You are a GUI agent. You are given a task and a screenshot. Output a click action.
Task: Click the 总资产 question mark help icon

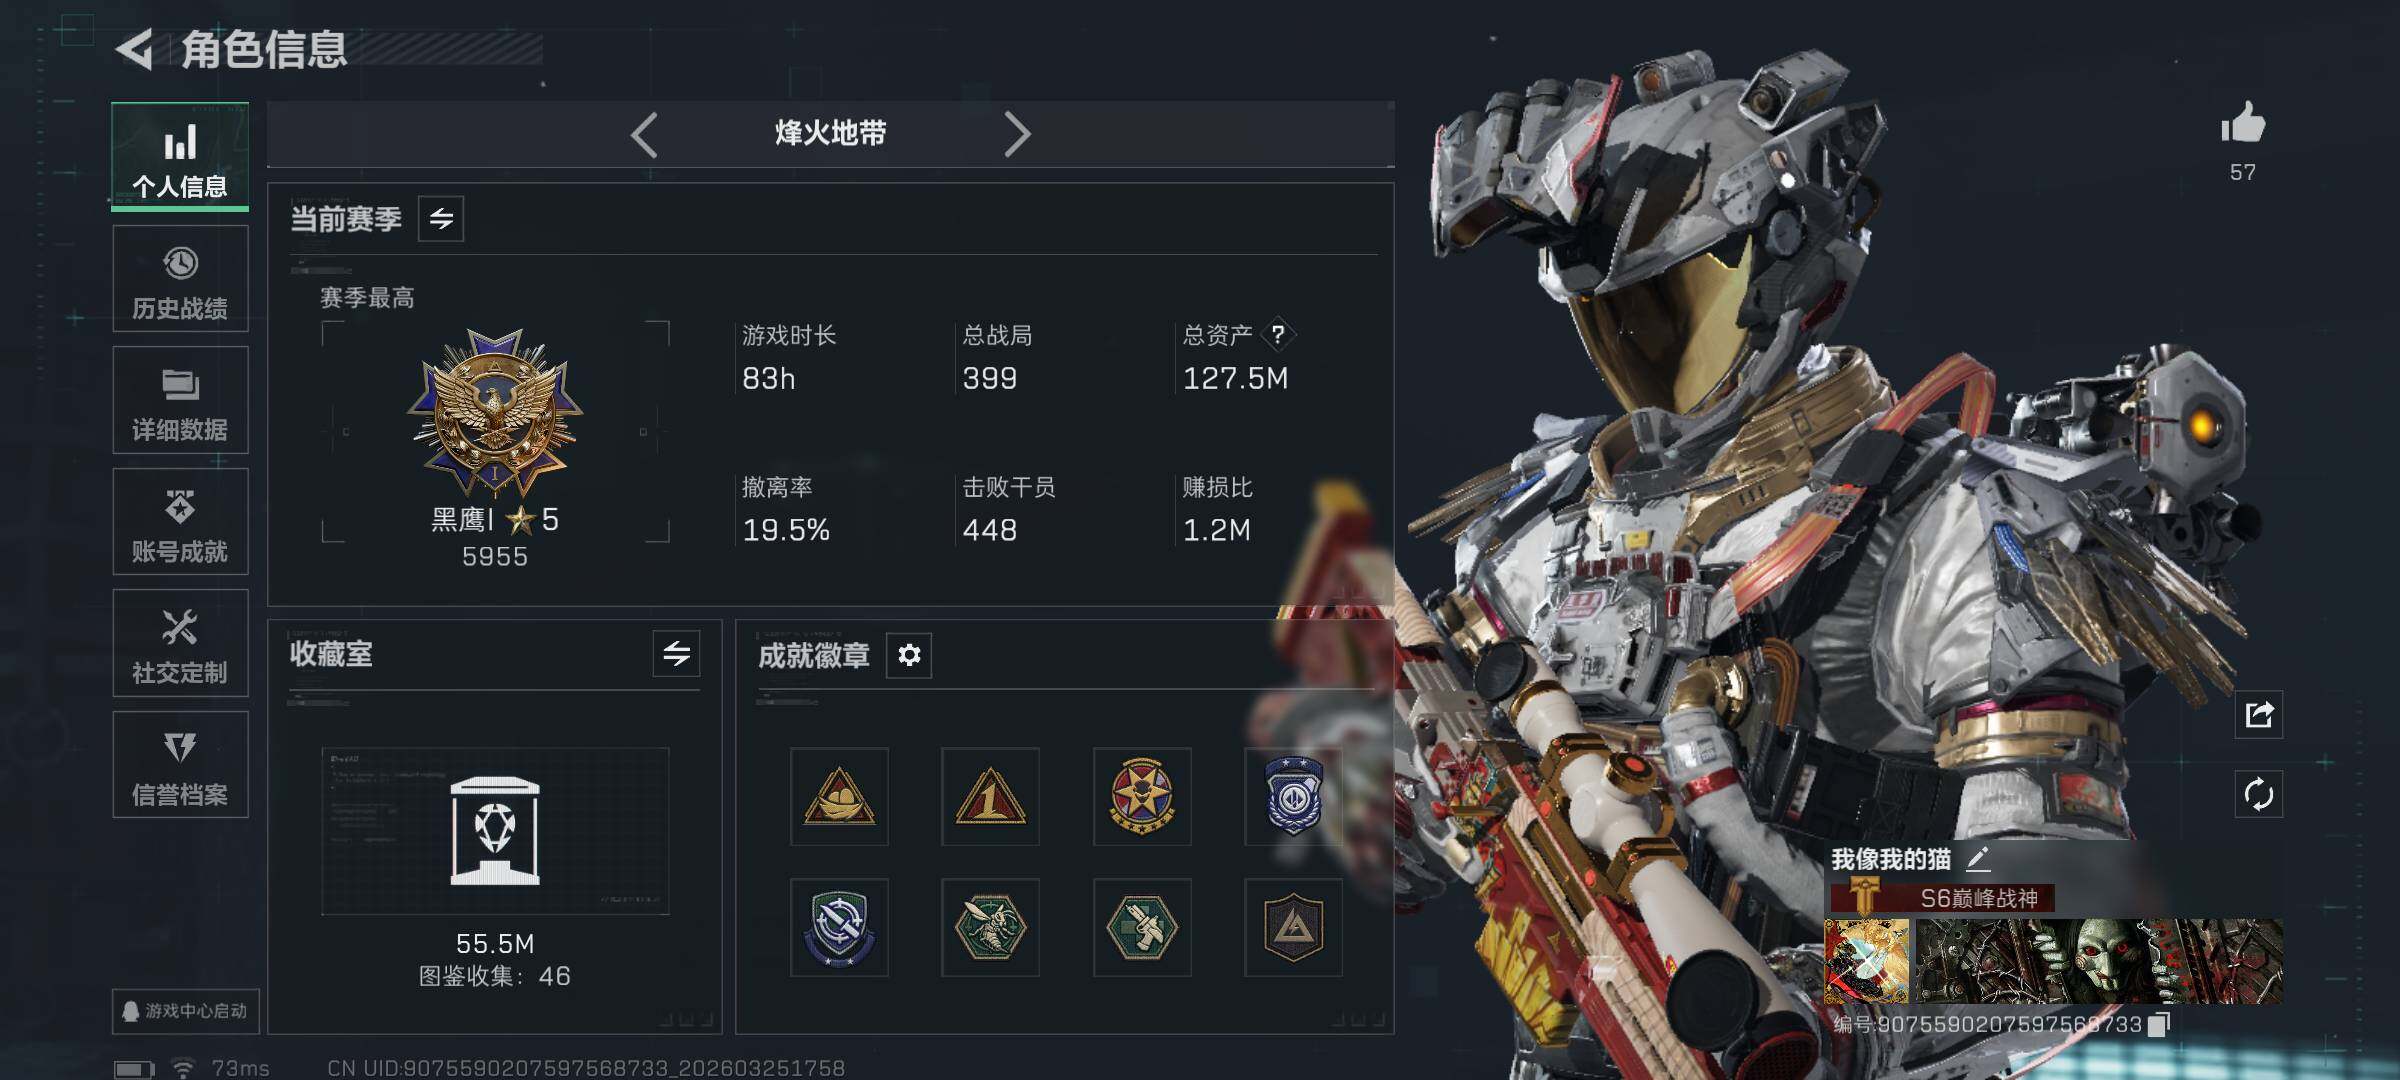(1277, 335)
